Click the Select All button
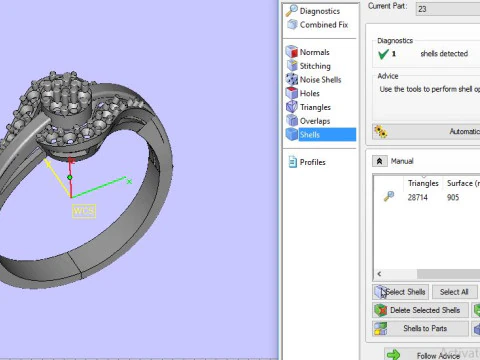This screenshot has height=360, width=480. point(454,292)
